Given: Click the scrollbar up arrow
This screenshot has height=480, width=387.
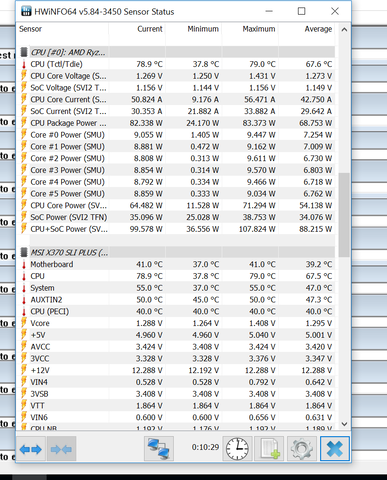Looking at the screenshot, I should click(x=344, y=29).
